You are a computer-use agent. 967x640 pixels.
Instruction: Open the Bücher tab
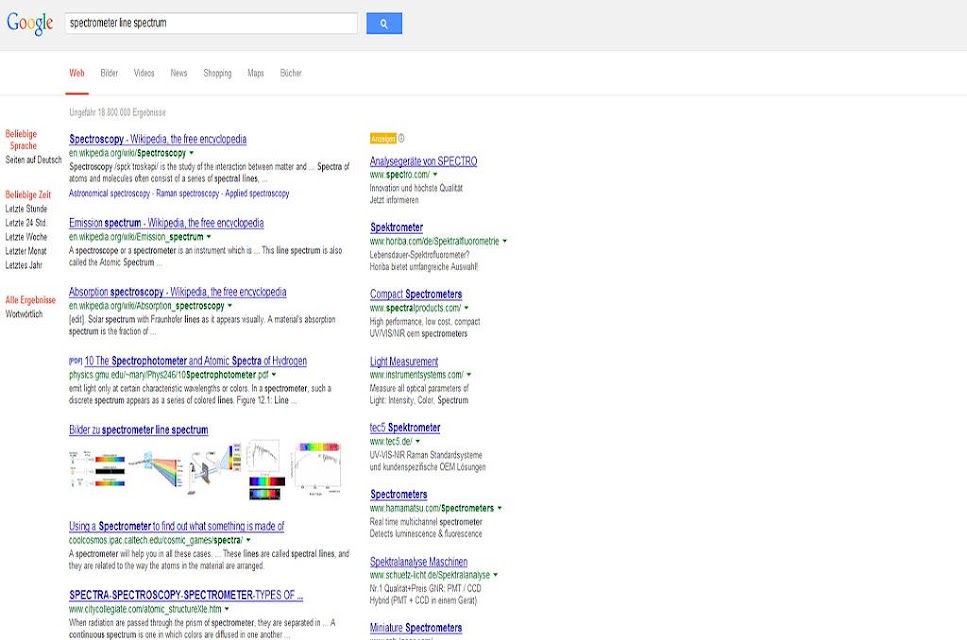(x=290, y=73)
